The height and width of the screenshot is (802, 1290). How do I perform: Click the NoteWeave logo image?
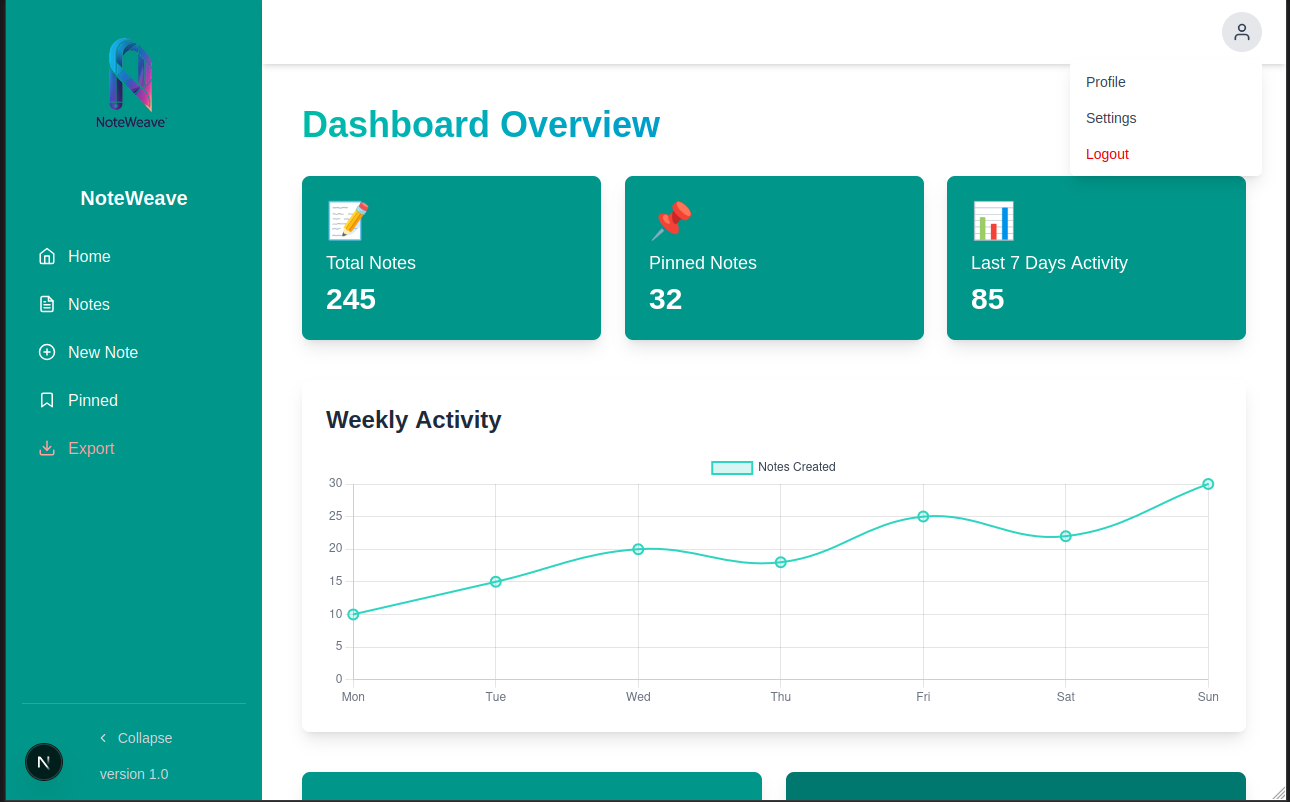click(131, 84)
